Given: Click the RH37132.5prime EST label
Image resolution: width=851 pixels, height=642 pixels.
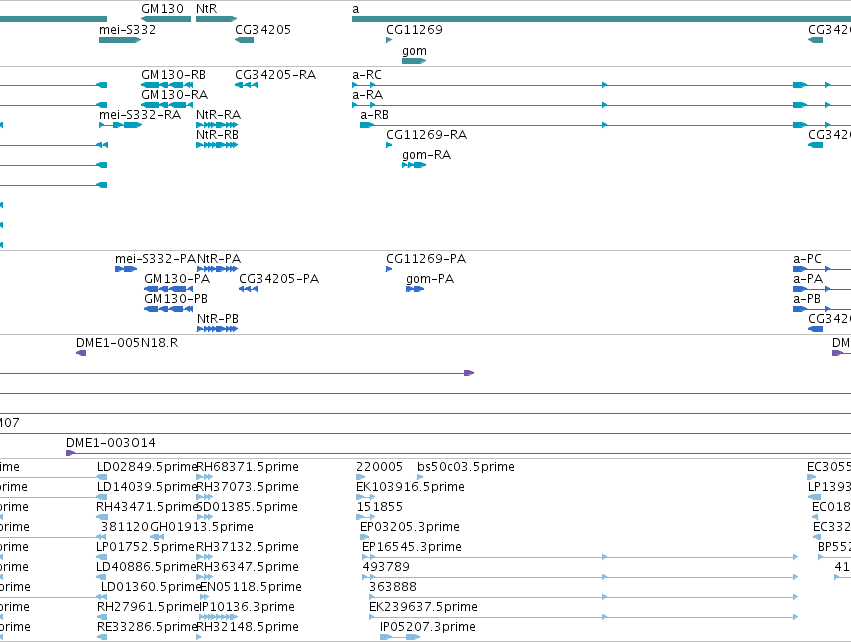Looking at the screenshot, I should click(247, 546).
